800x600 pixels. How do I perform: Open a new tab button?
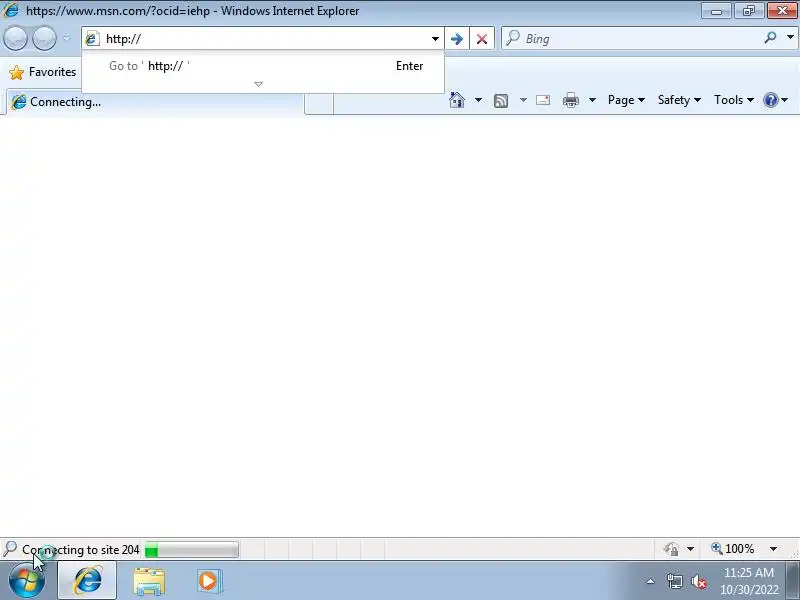(319, 104)
